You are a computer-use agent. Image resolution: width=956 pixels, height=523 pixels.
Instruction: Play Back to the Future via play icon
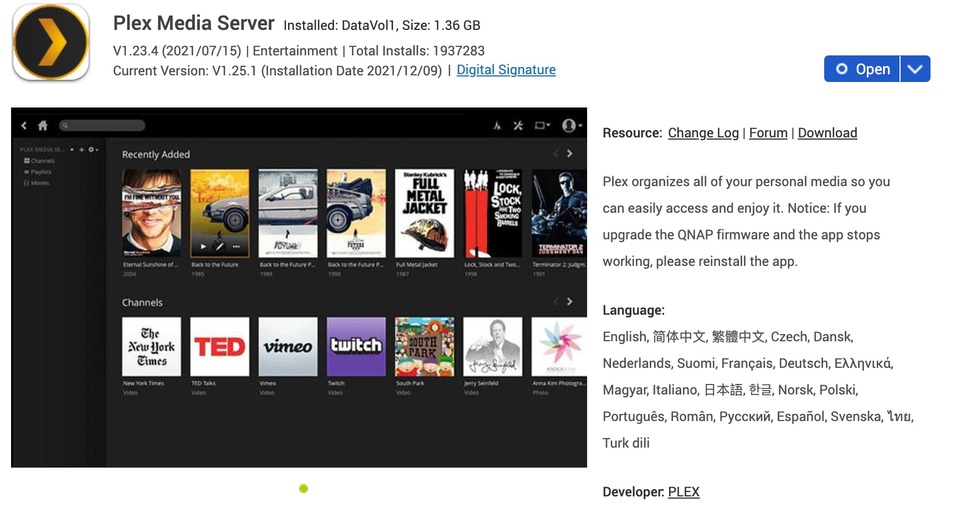[x=203, y=247]
